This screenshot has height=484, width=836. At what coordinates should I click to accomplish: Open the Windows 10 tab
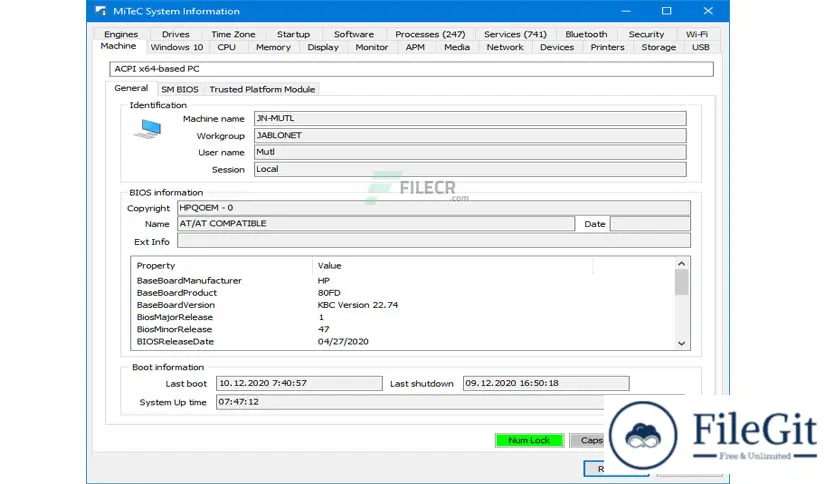point(176,47)
